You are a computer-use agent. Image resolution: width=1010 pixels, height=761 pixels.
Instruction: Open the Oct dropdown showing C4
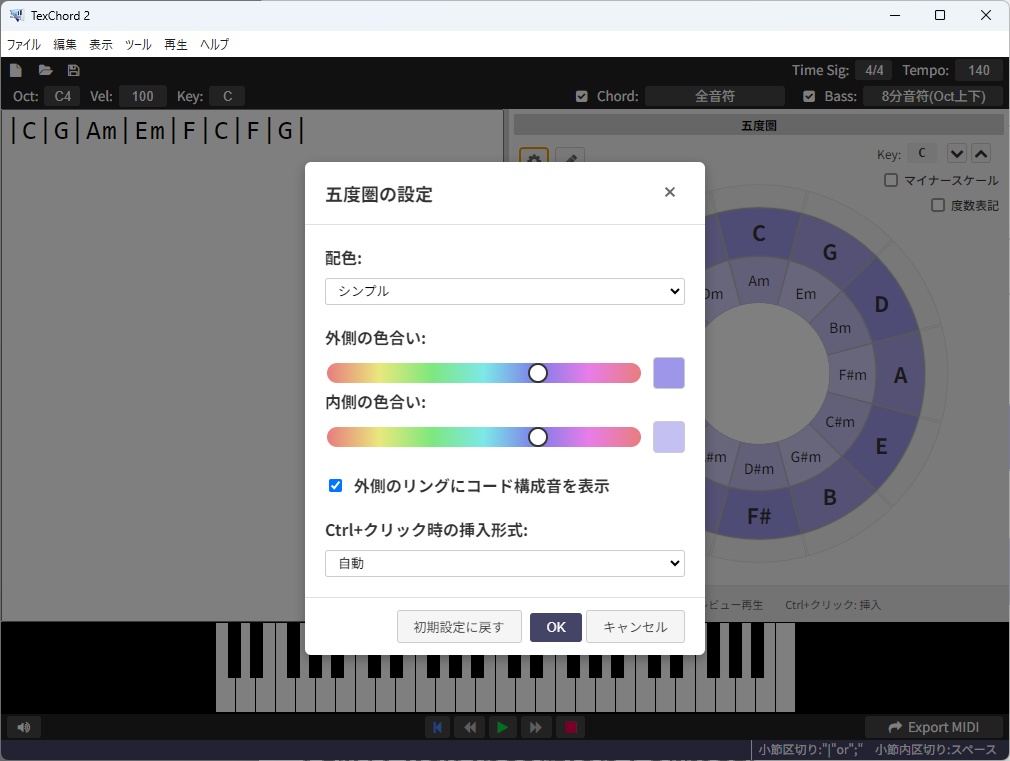tap(62, 97)
